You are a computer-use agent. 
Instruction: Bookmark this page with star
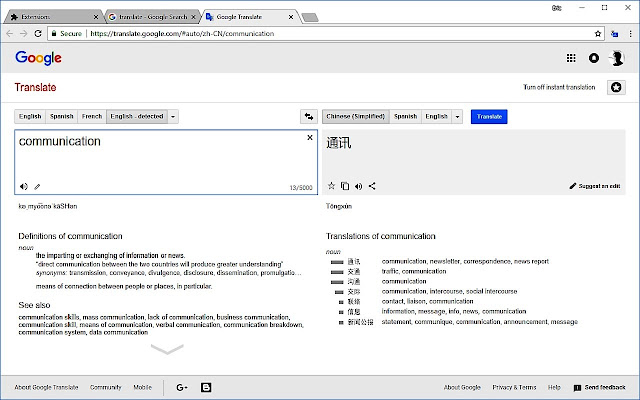pos(598,33)
